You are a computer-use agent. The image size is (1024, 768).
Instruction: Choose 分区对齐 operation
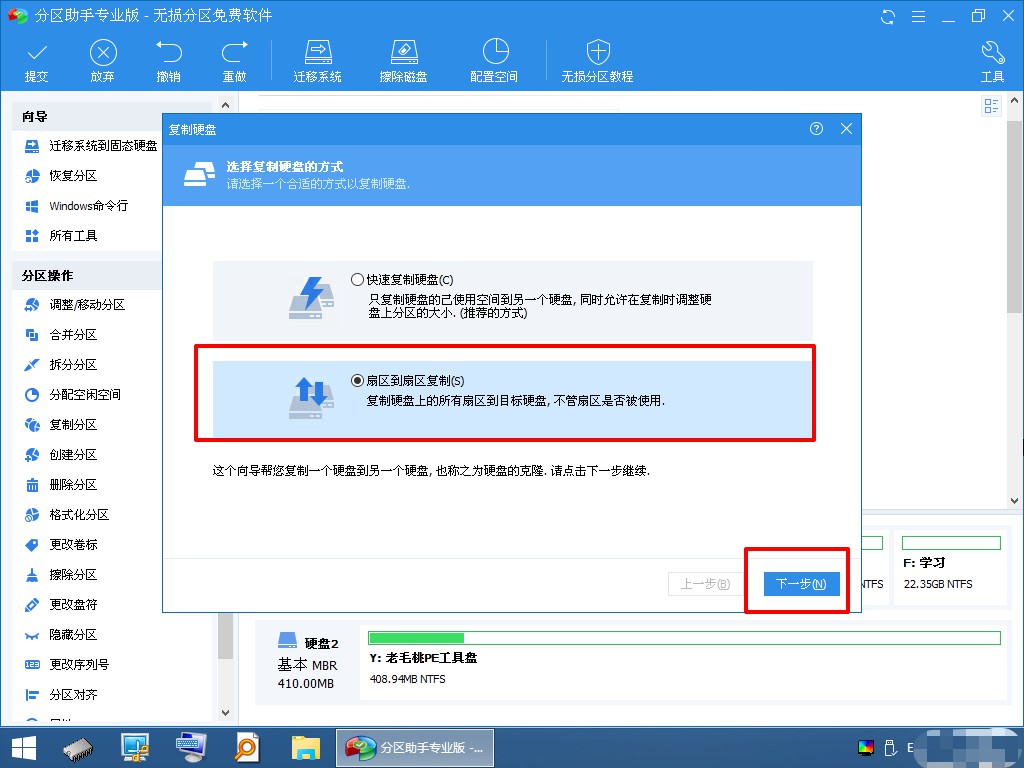61,695
